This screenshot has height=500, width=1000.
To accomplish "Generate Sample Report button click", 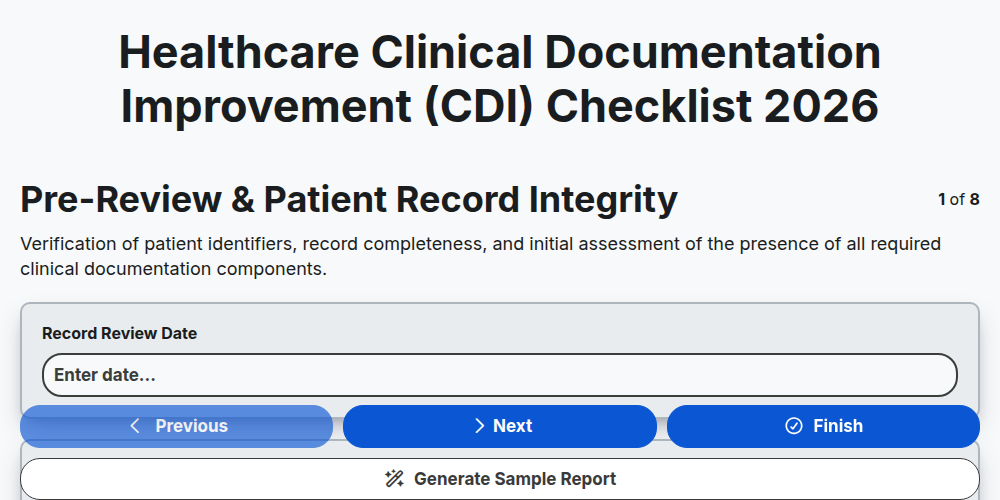I will click(500, 479).
